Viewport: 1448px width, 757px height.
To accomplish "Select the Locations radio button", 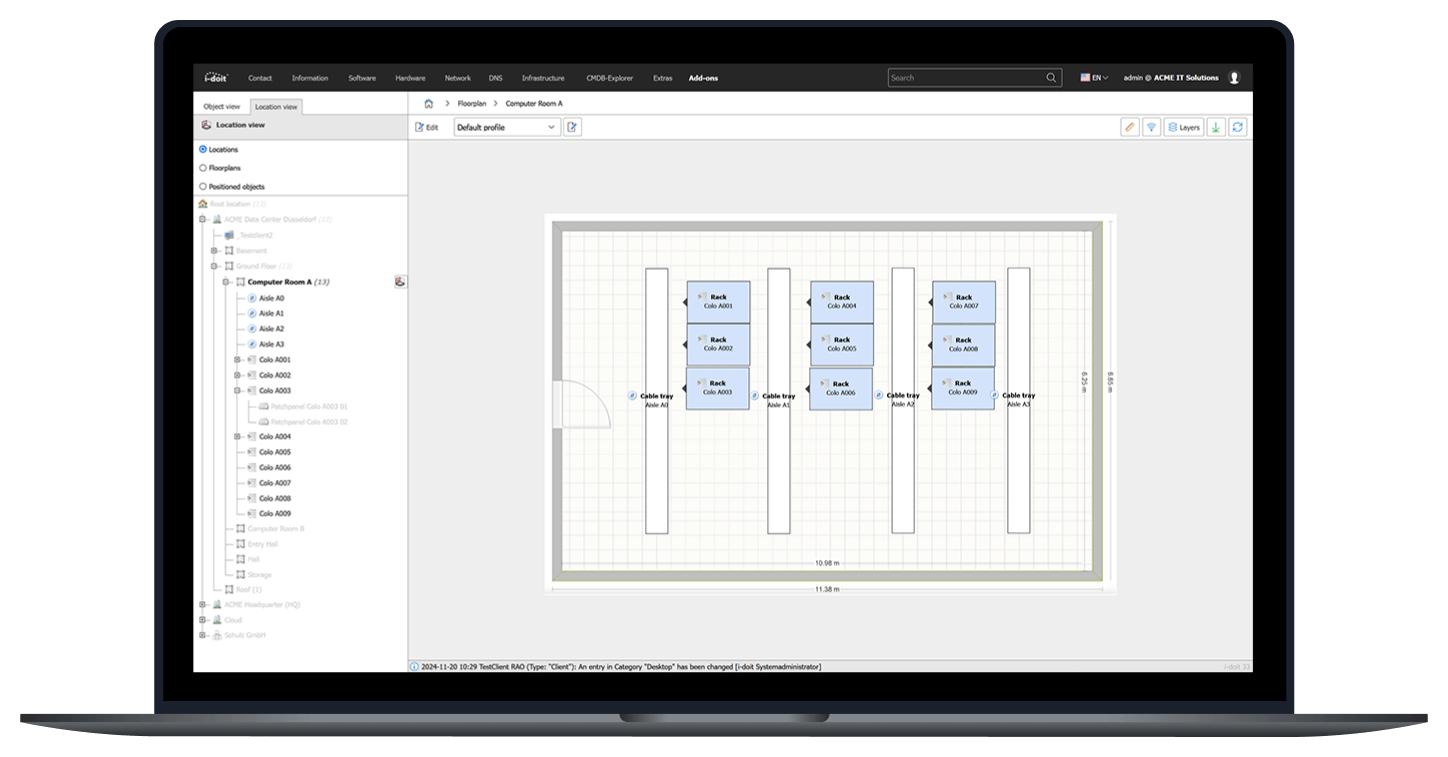I will coord(203,150).
